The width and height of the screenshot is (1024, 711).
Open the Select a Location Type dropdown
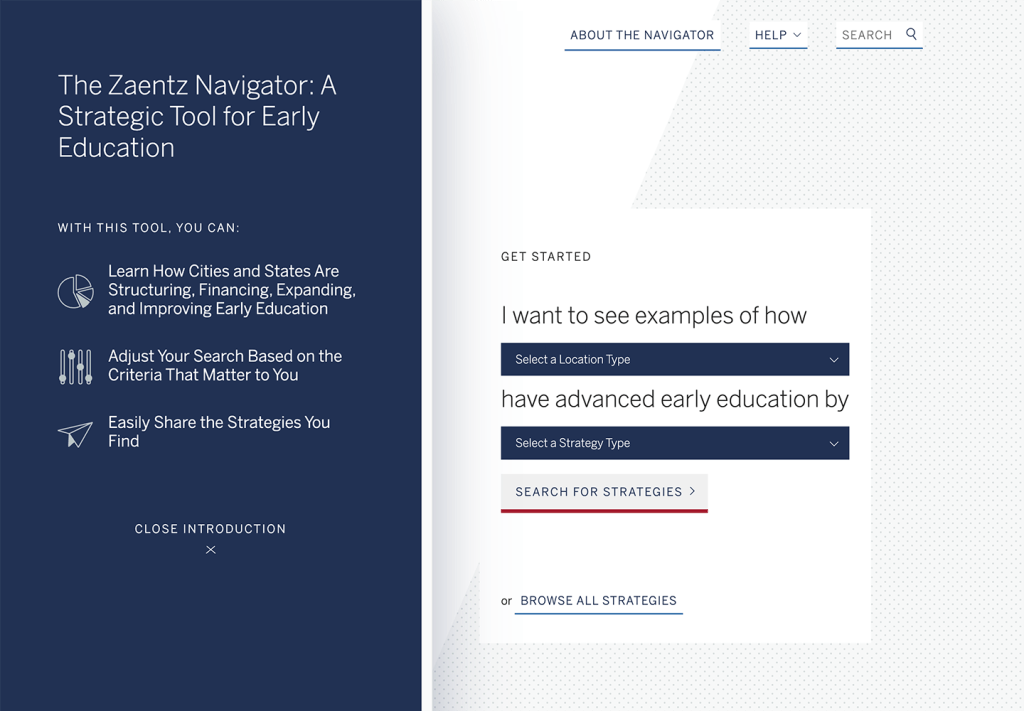(x=674, y=359)
